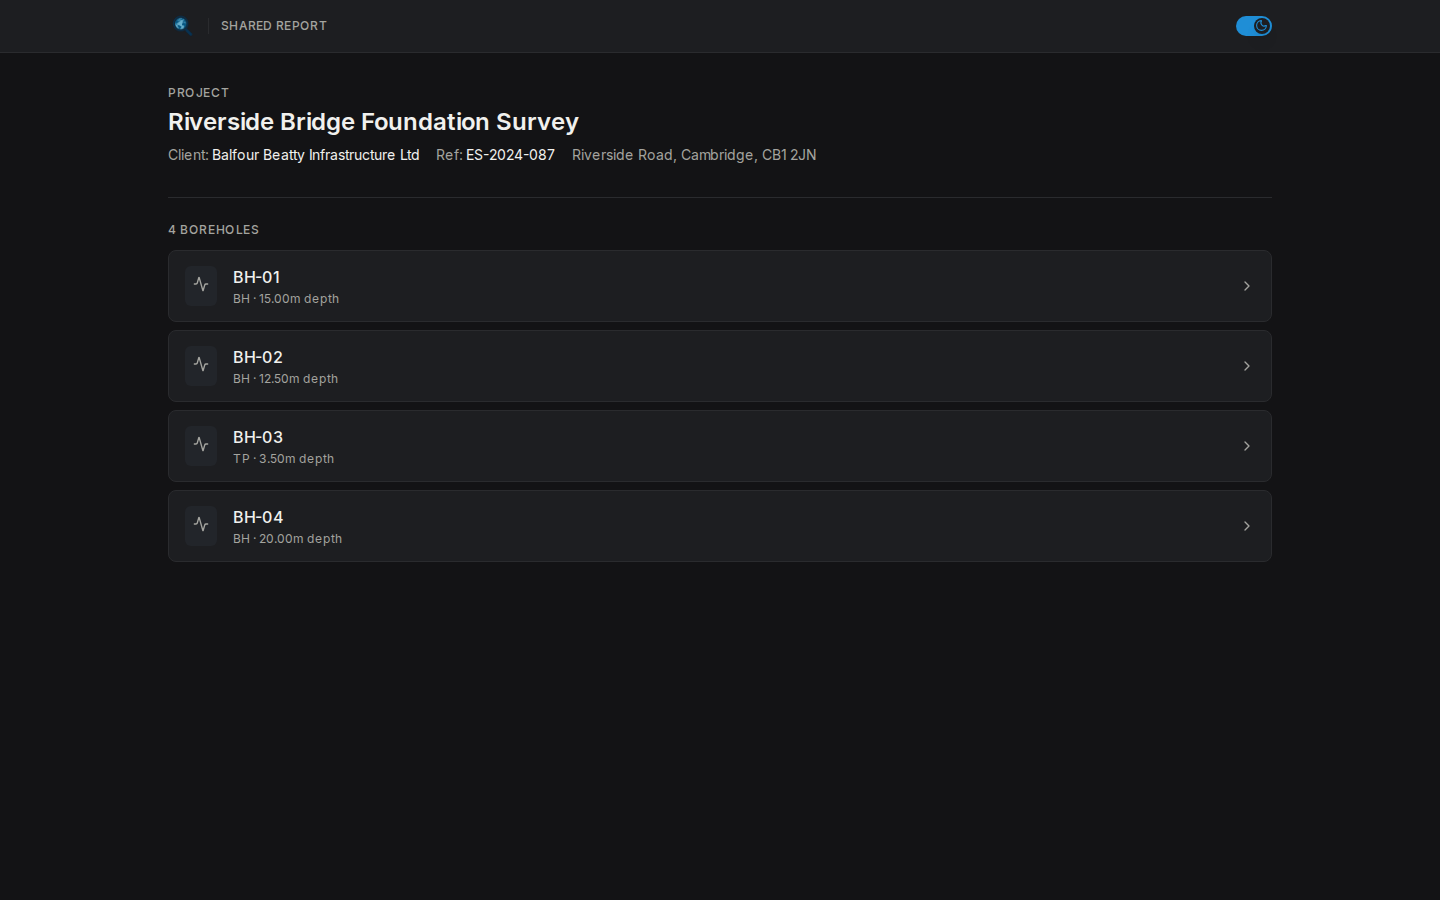The width and height of the screenshot is (1440, 900).
Task: Expand BH-04 using its chevron
Action: tap(1246, 526)
